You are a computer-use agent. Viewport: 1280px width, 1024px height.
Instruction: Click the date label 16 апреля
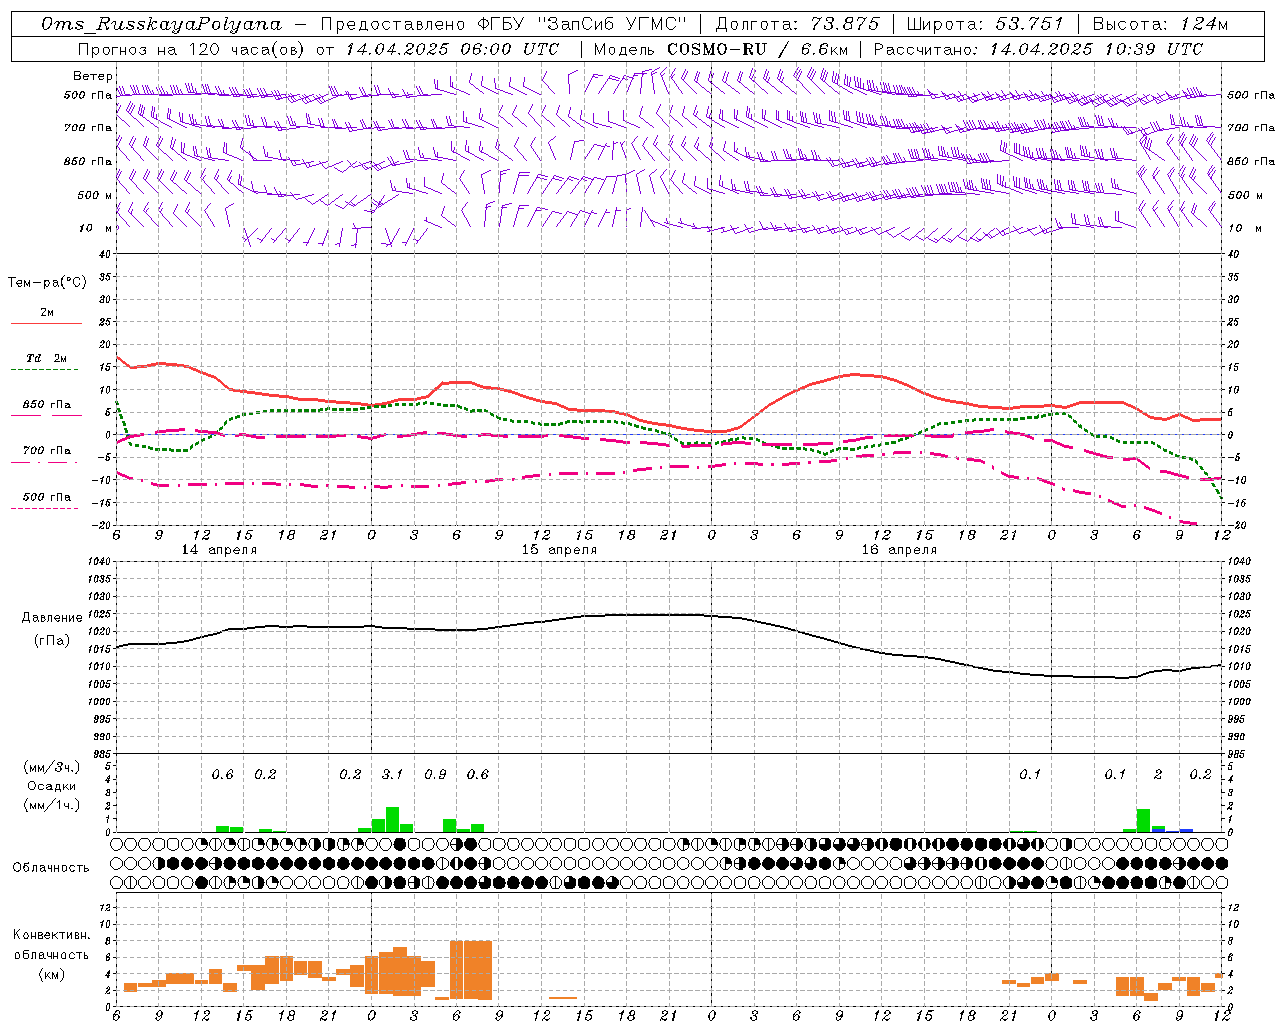[x=899, y=550]
